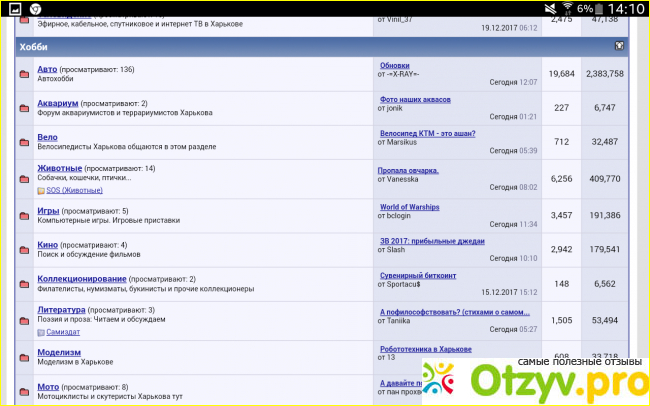
Task: Click folder icon beside Аквариум forum
Action: click(24, 107)
